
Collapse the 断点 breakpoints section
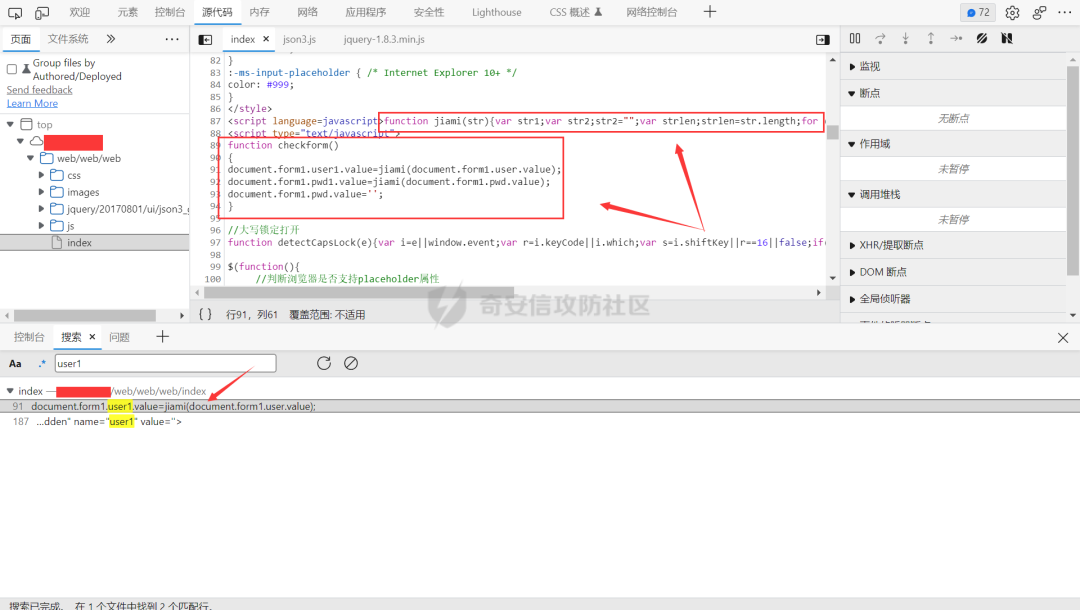(853, 94)
